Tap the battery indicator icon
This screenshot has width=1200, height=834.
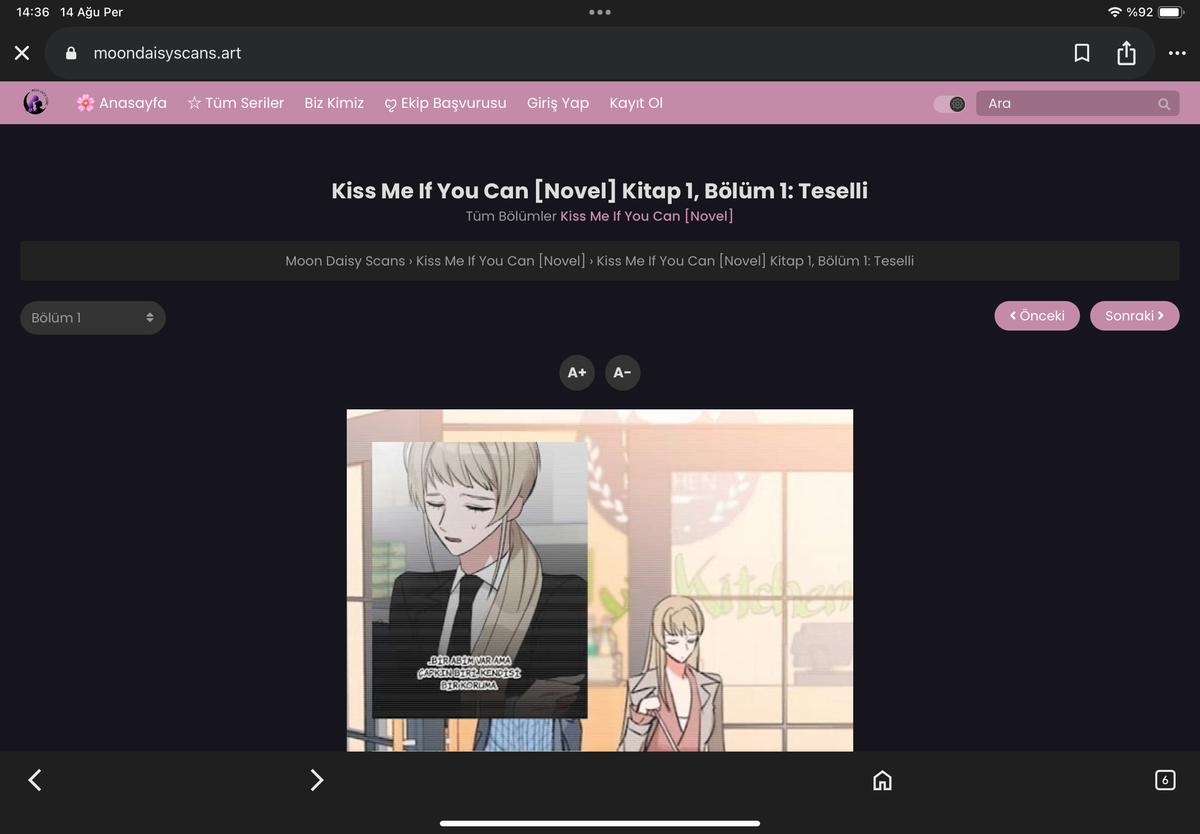(1171, 12)
